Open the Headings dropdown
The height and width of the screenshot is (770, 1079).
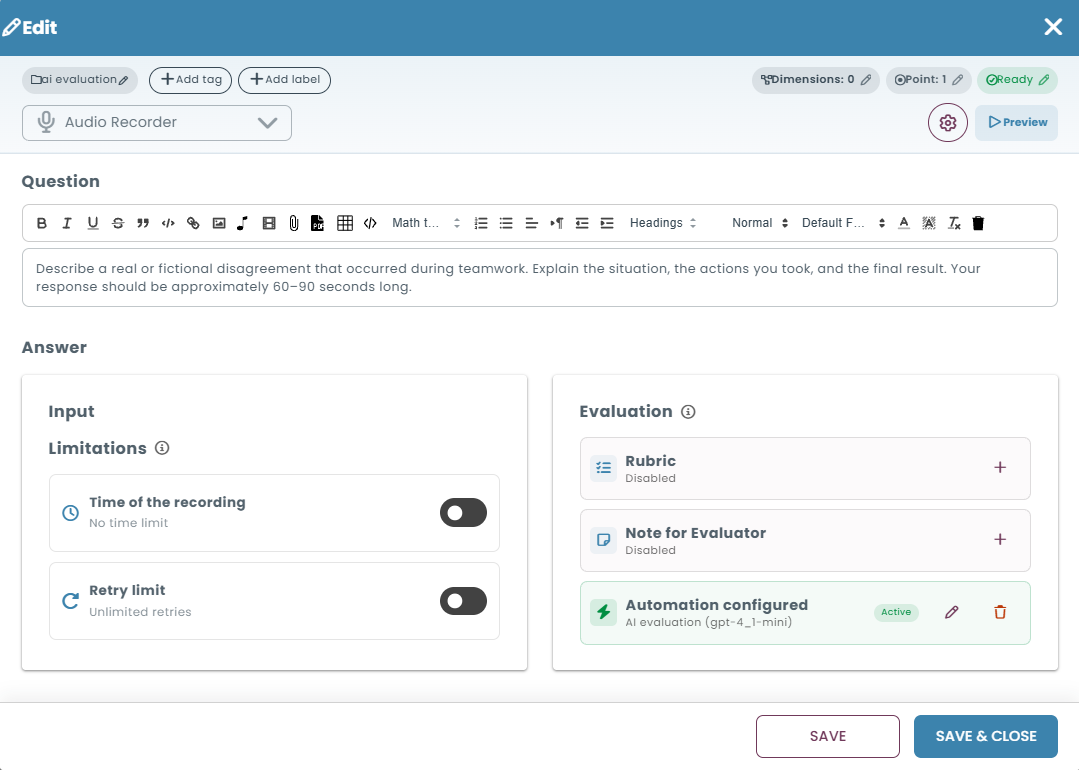[663, 223]
